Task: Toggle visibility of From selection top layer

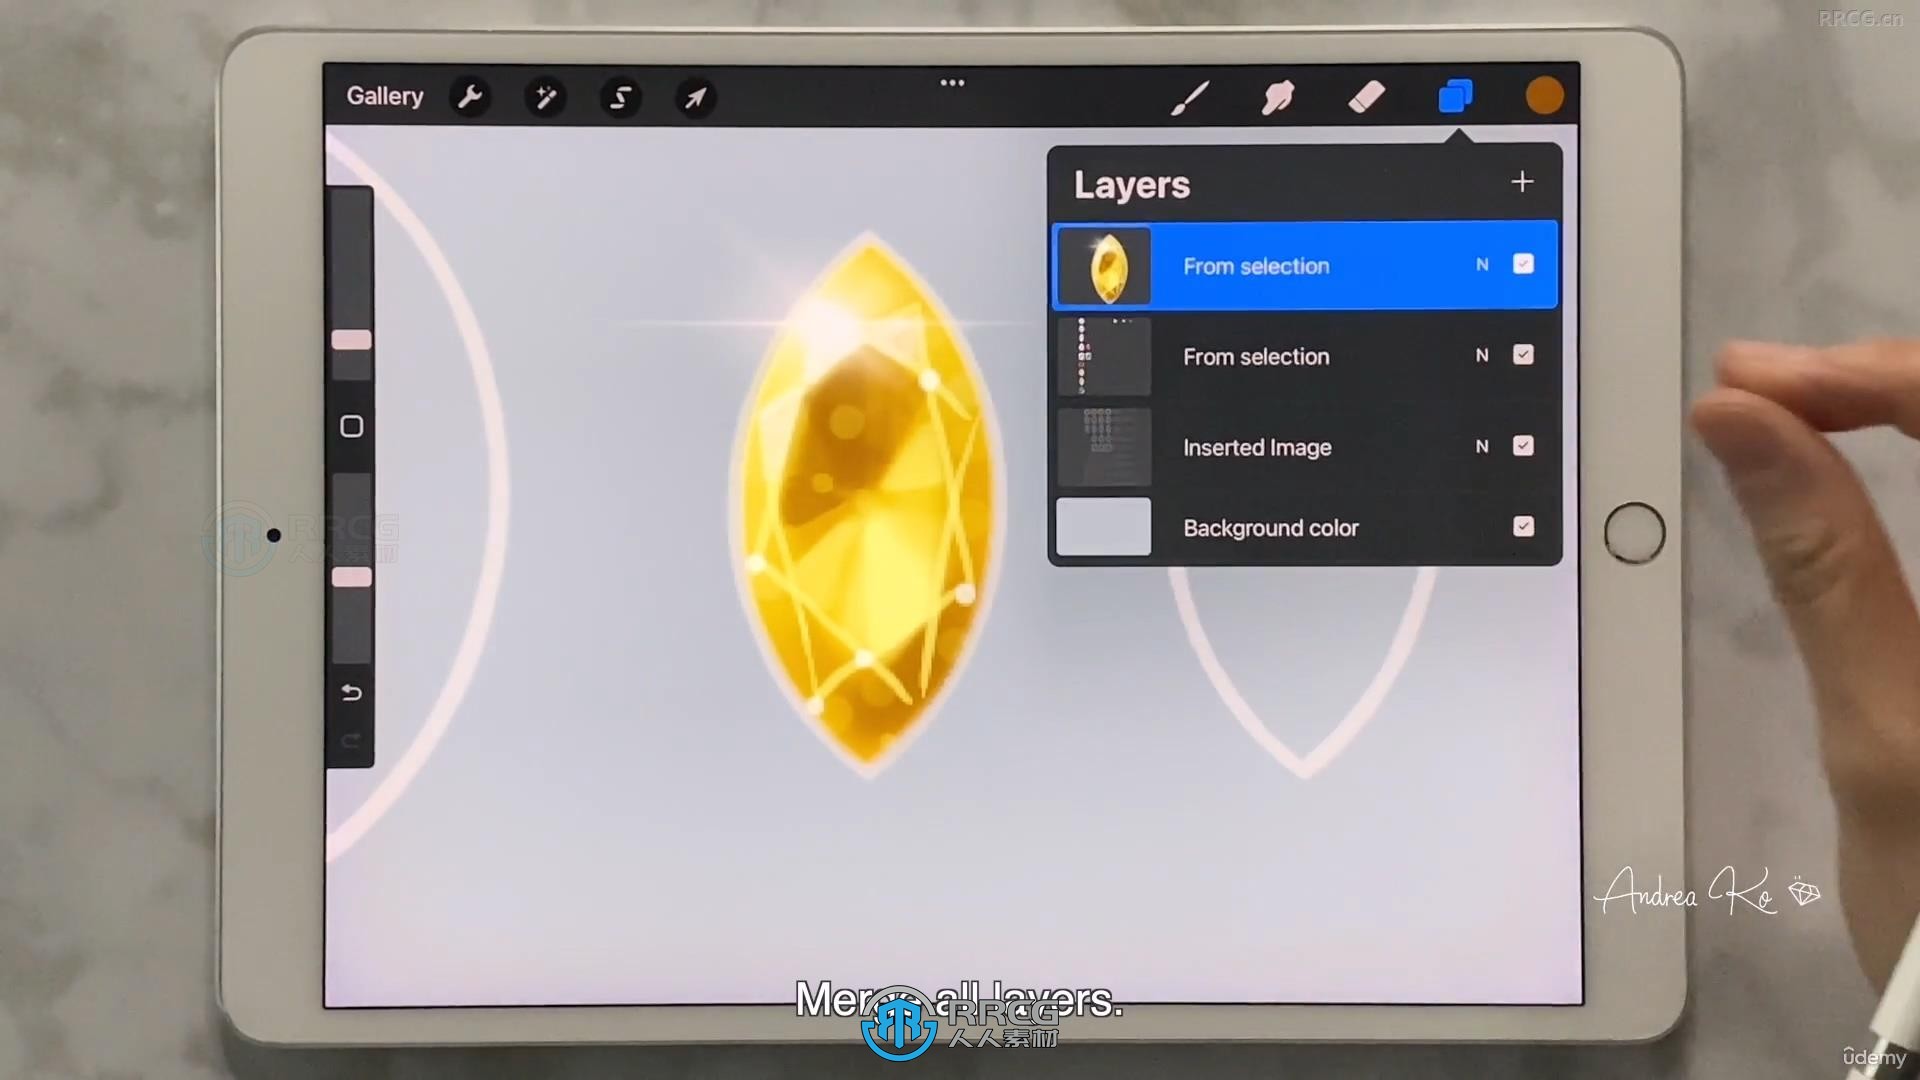Action: coord(1523,265)
